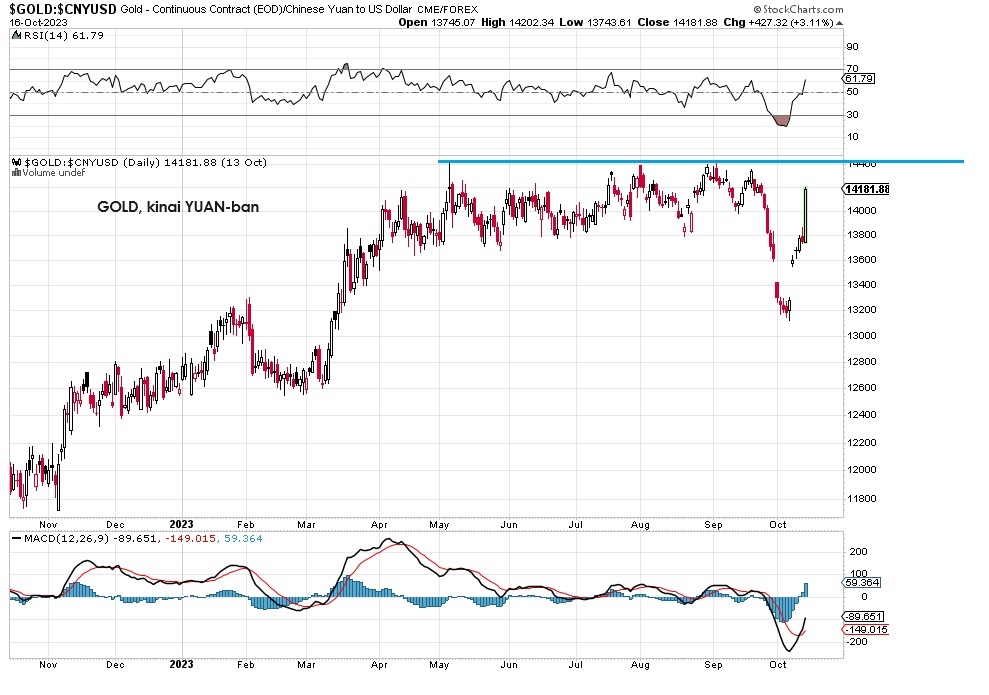
Task: Select the 14181.88 current price tag
Action: pyautogui.click(x=866, y=189)
